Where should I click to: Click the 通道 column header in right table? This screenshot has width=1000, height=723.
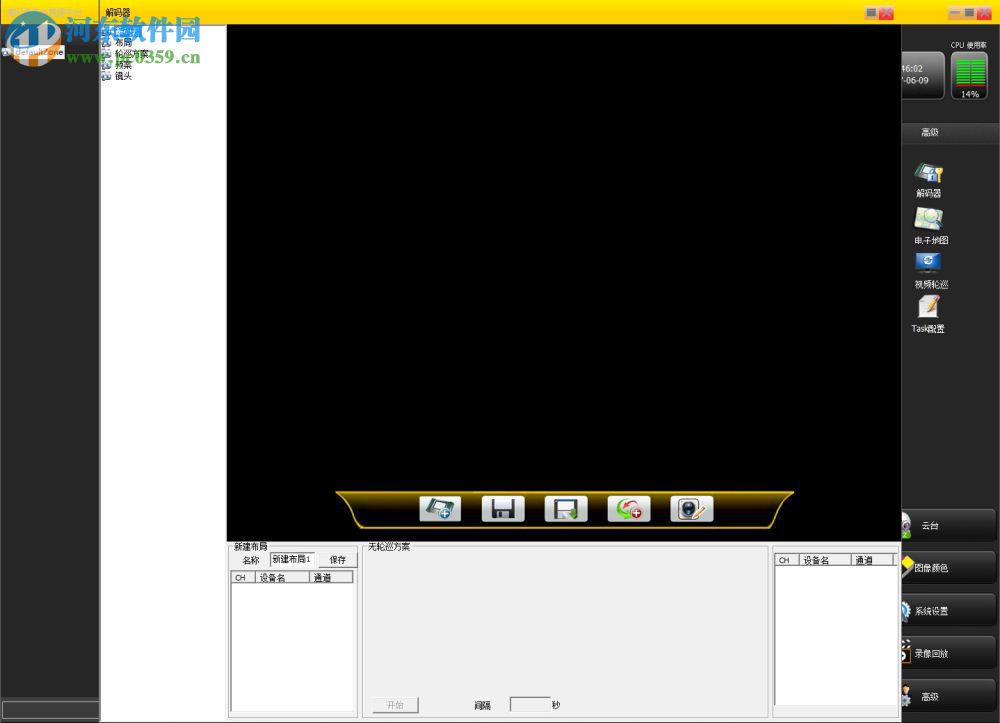click(873, 560)
